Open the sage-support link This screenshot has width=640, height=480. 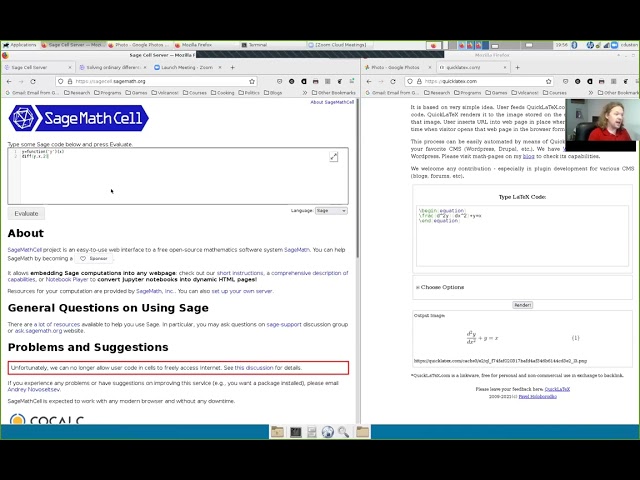[284, 324]
